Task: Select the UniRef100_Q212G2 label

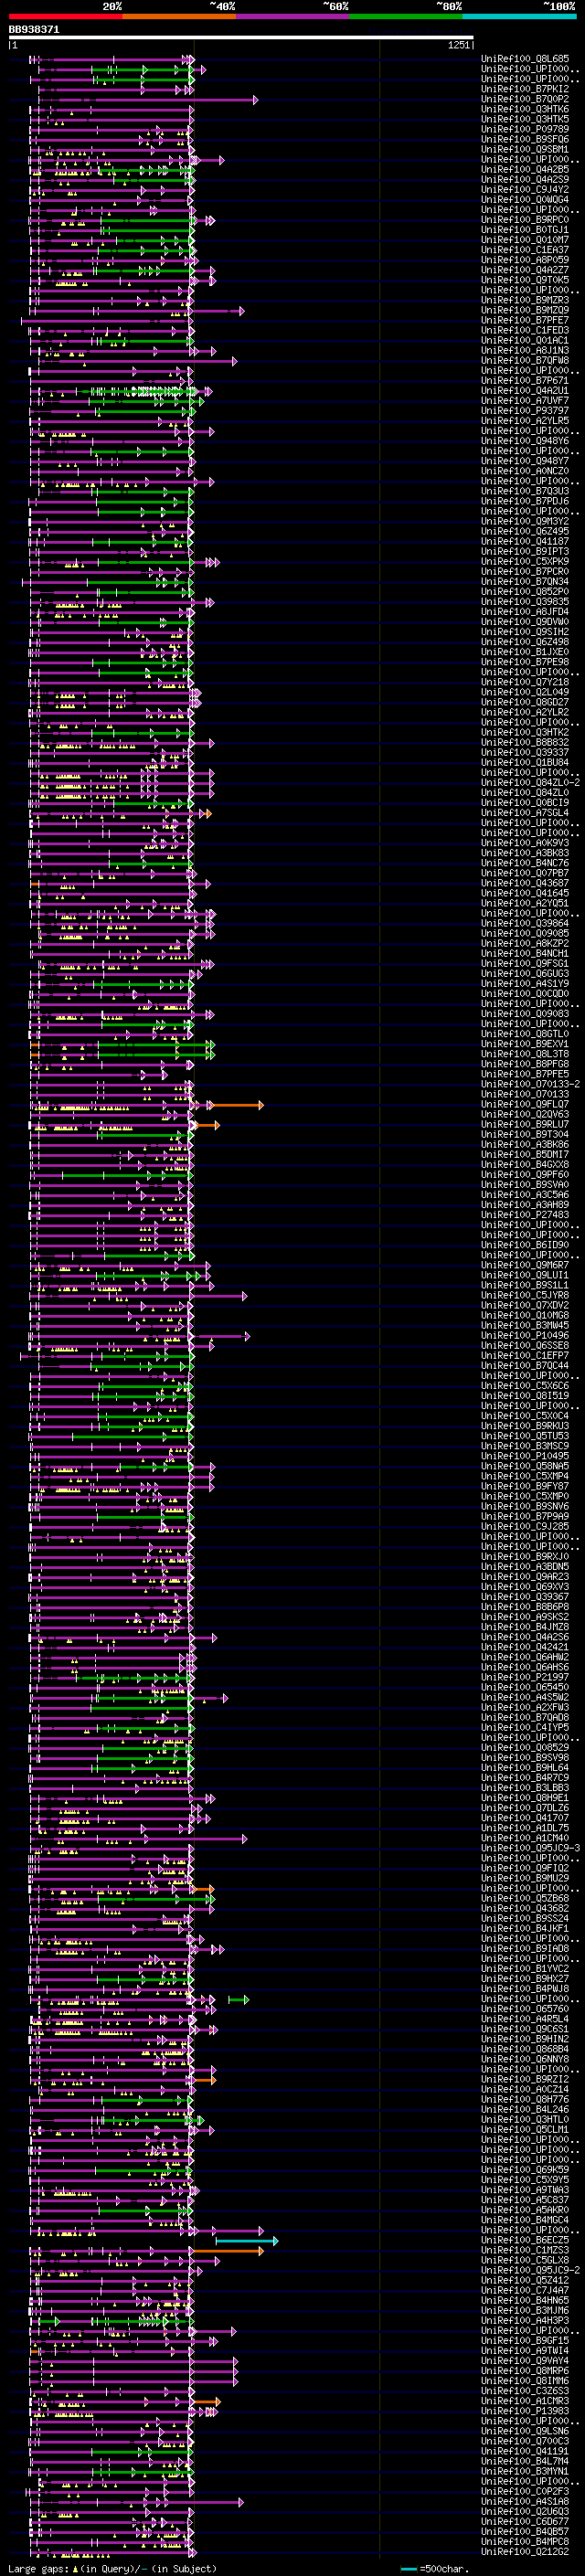Action: pyautogui.click(x=525, y=2551)
